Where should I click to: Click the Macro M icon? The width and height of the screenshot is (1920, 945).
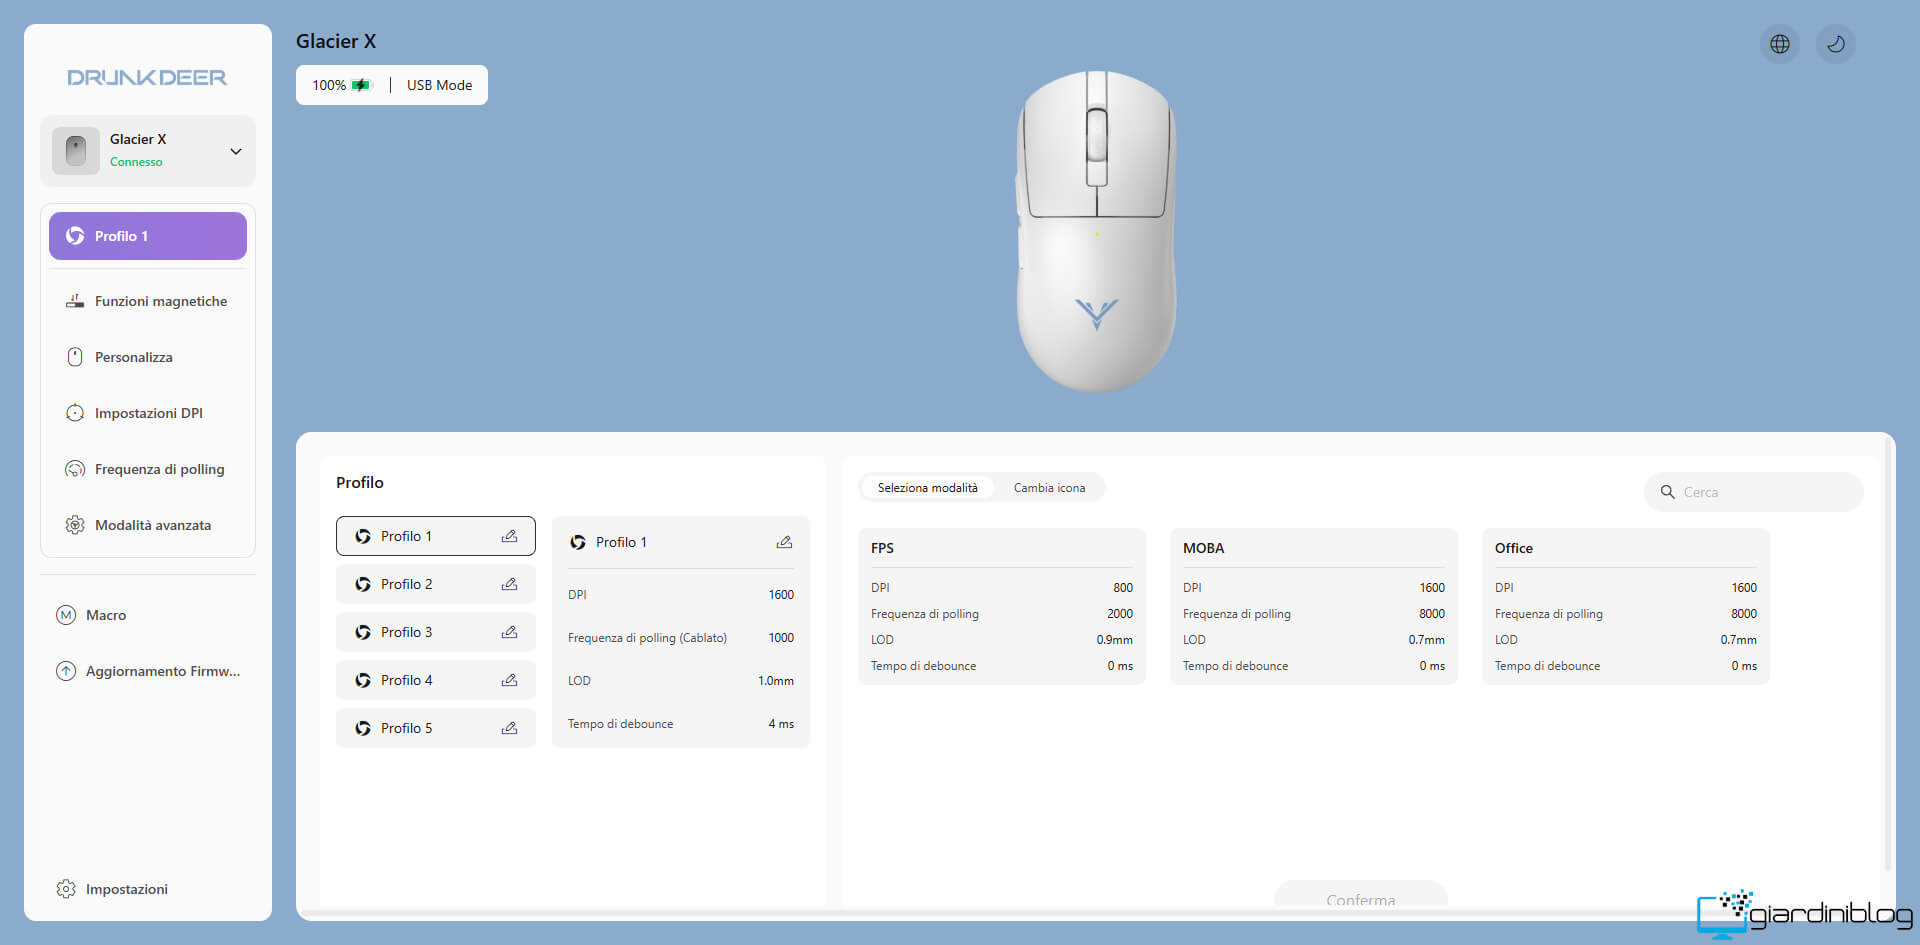pyautogui.click(x=66, y=615)
